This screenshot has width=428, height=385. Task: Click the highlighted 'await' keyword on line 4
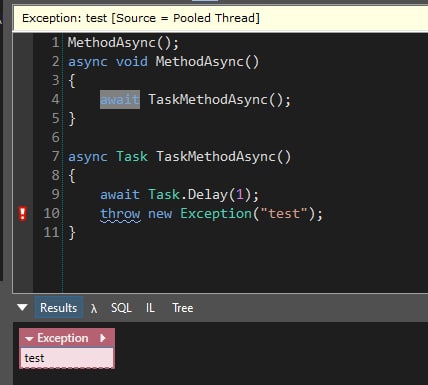click(120, 99)
